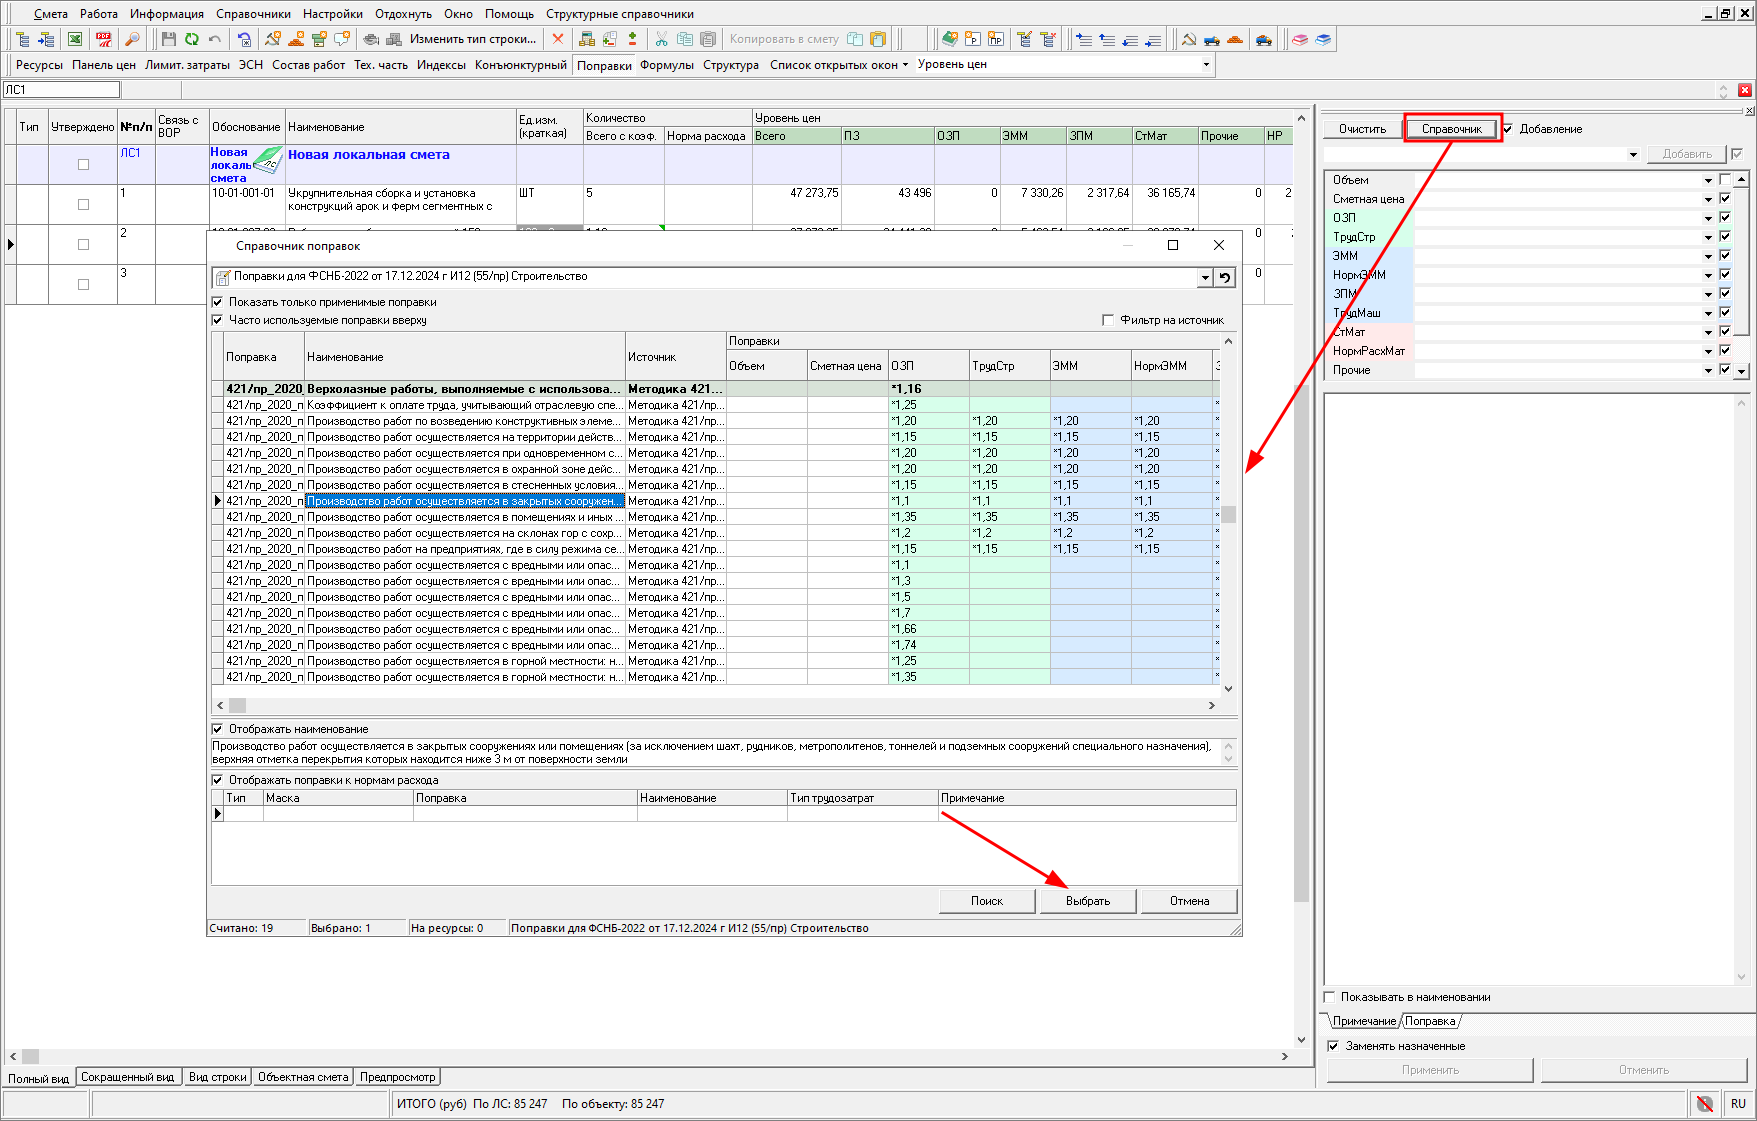
Task: Select the 'Верхолазные работы' correction row
Action: pyautogui.click(x=463, y=389)
